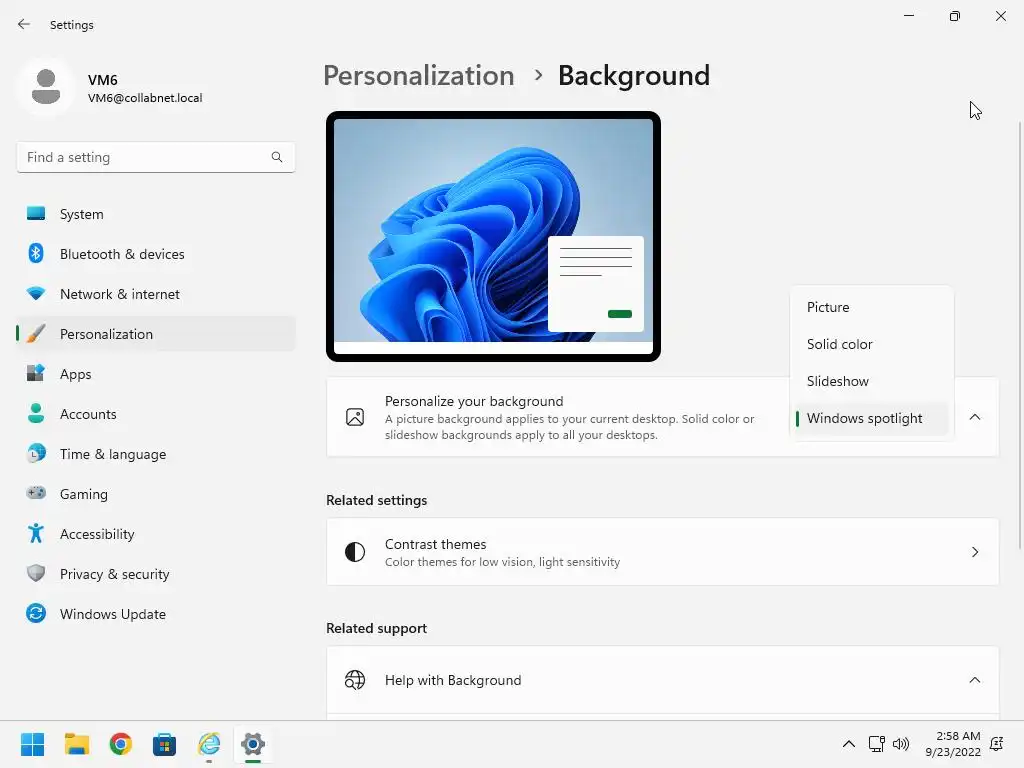Open the clock and date flyout
The height and width of the screenshot is (768, 1024).
tap(953, 744)
